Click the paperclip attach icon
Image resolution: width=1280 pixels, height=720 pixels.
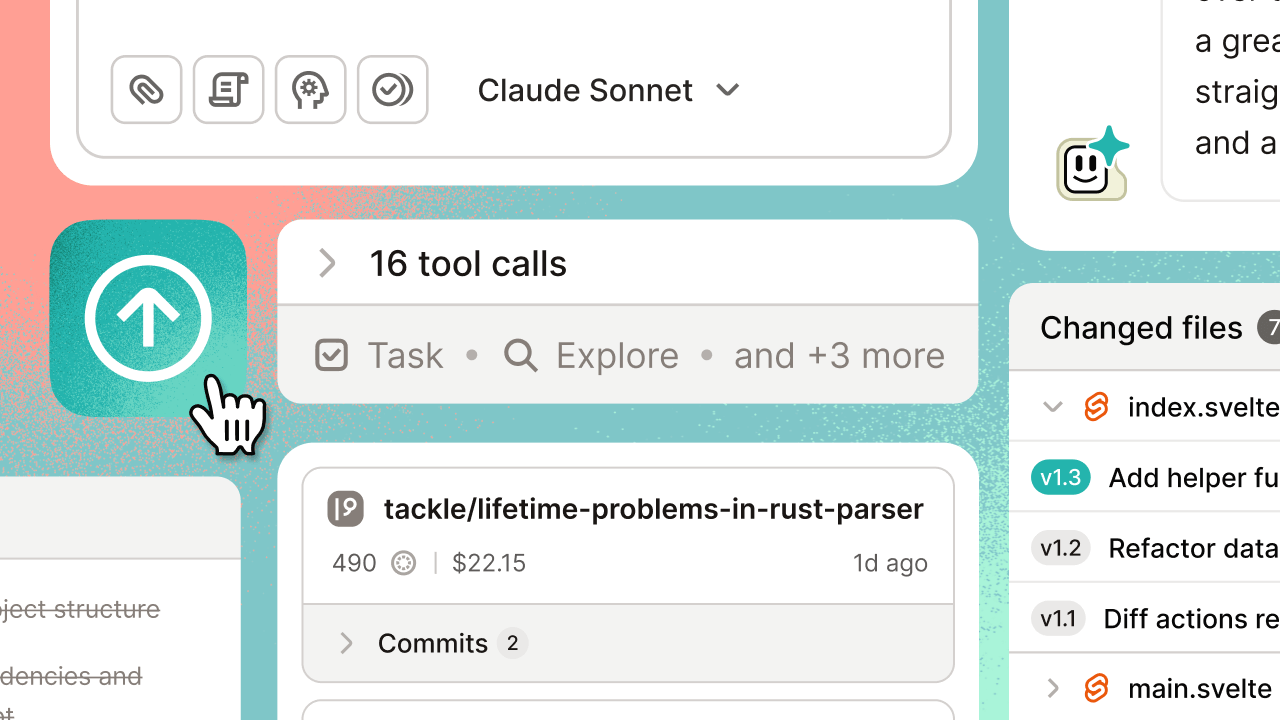(146, 90)
